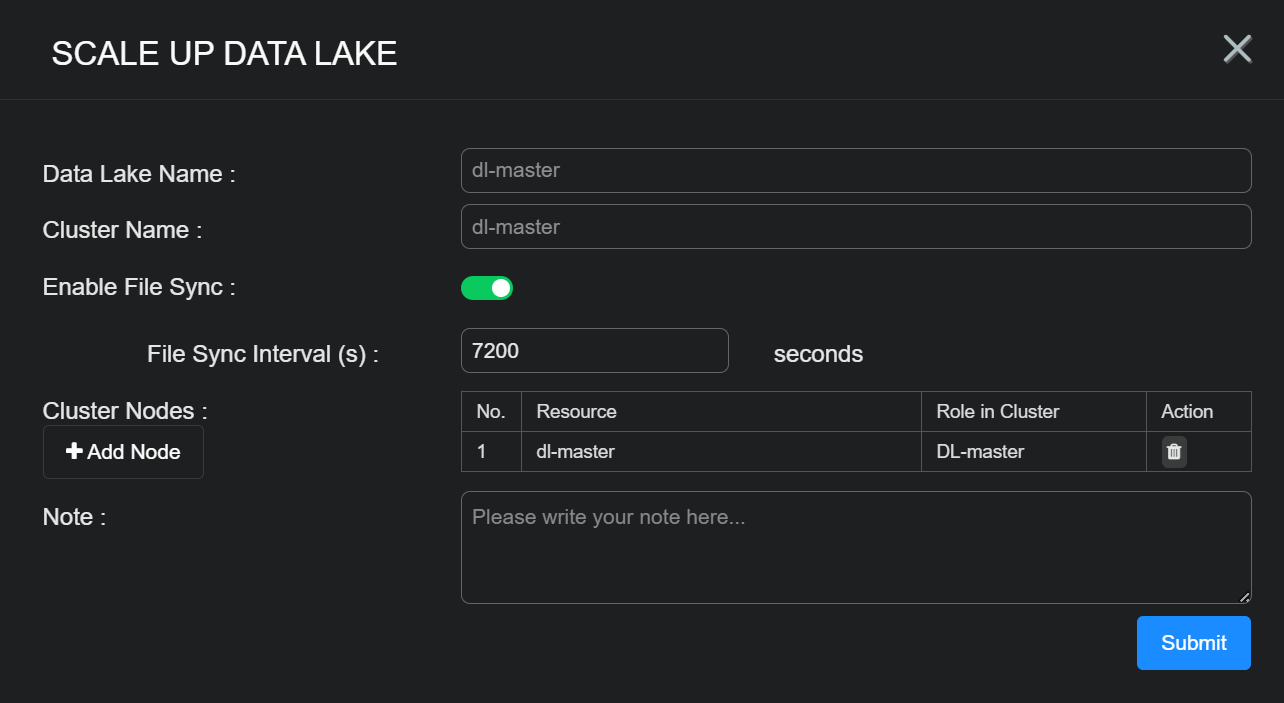Submit the scale up form

(x=1193, y=643)
